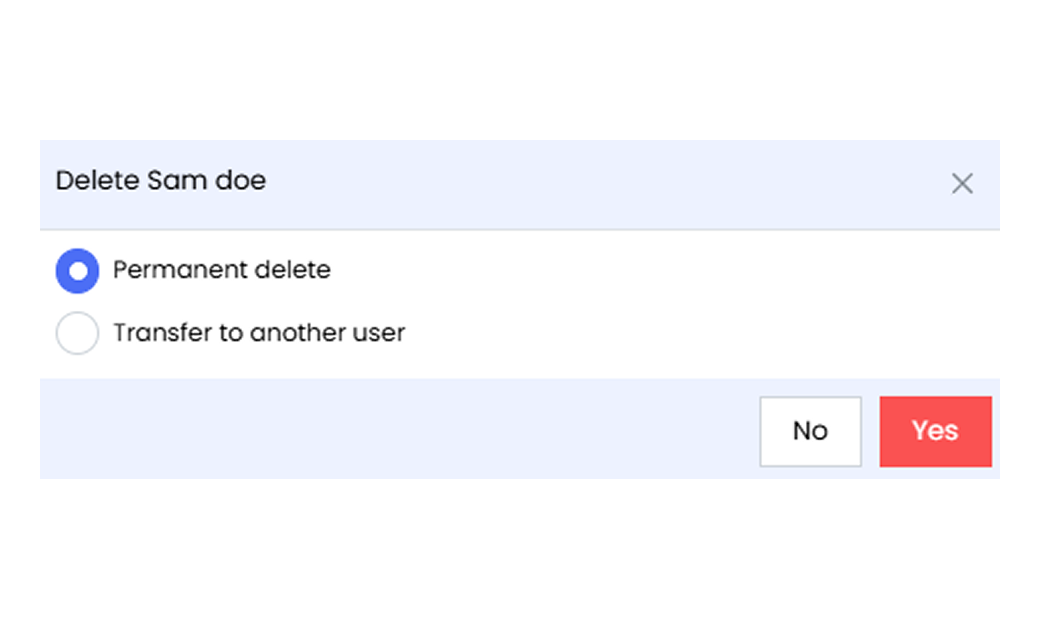Screen dimensions: 1040x620
Task: Click the Delete Sam doe title text
Action: pyautogui.click(x=161, y=181)
